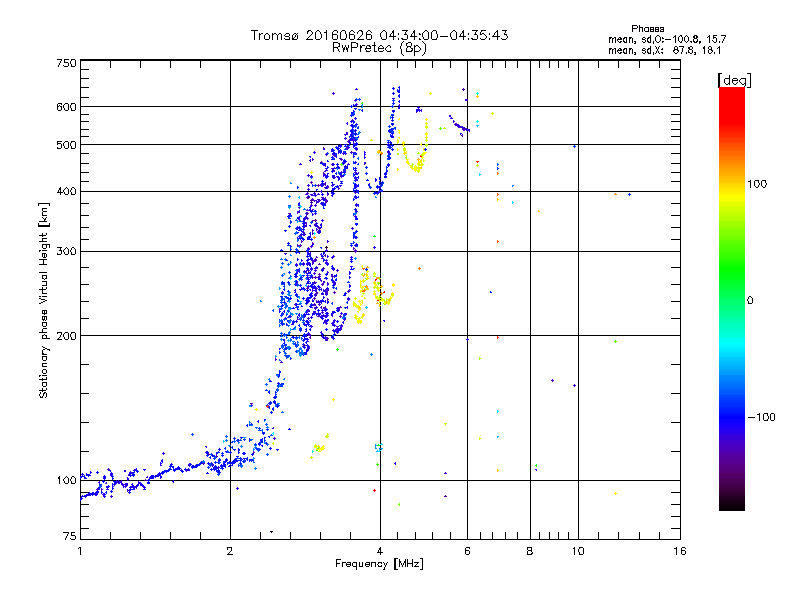
Task: Click the Y-axis tick label '75'
Action: (x=70, y=536)
